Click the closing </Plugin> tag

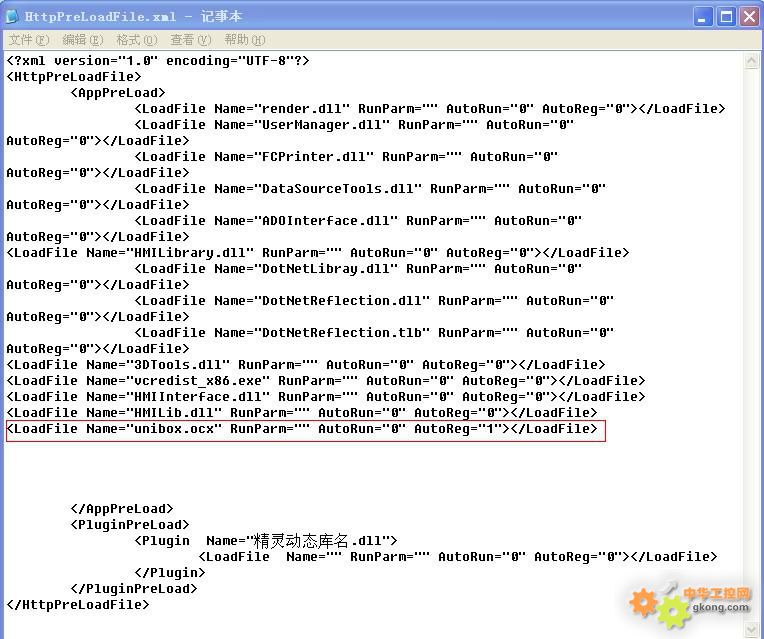click(170, 573)
